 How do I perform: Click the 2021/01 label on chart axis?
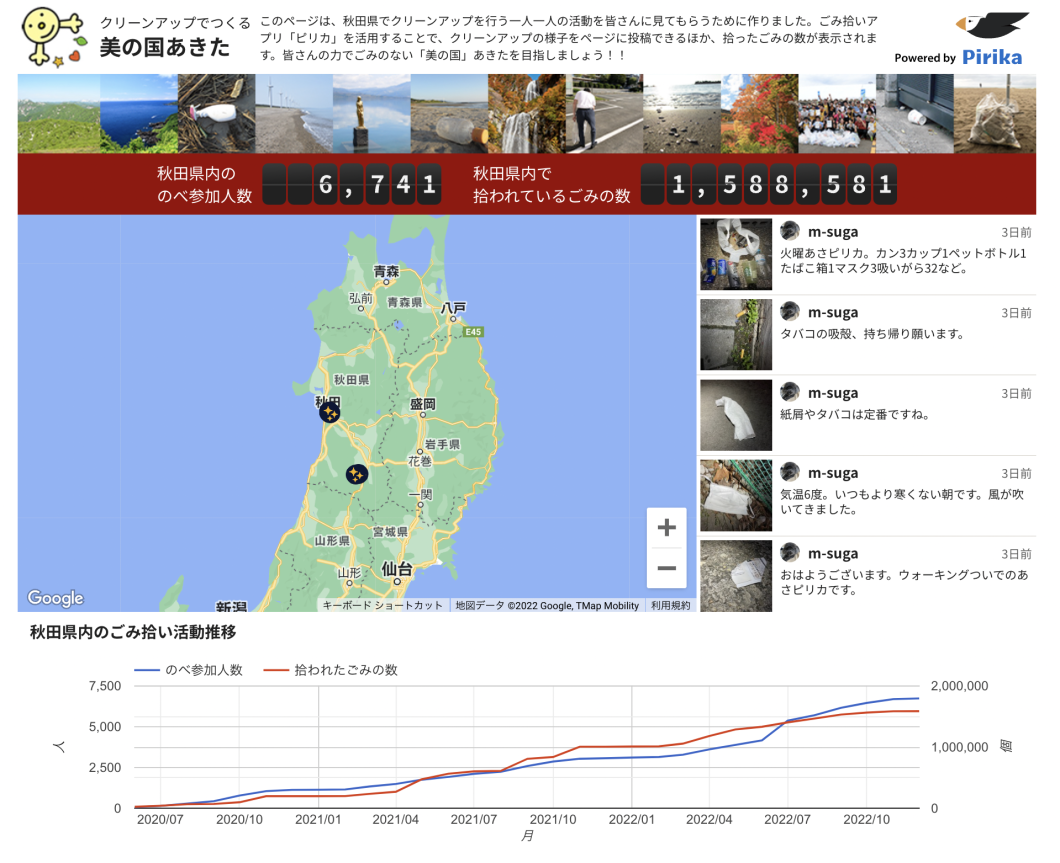(x=318, y=820)
